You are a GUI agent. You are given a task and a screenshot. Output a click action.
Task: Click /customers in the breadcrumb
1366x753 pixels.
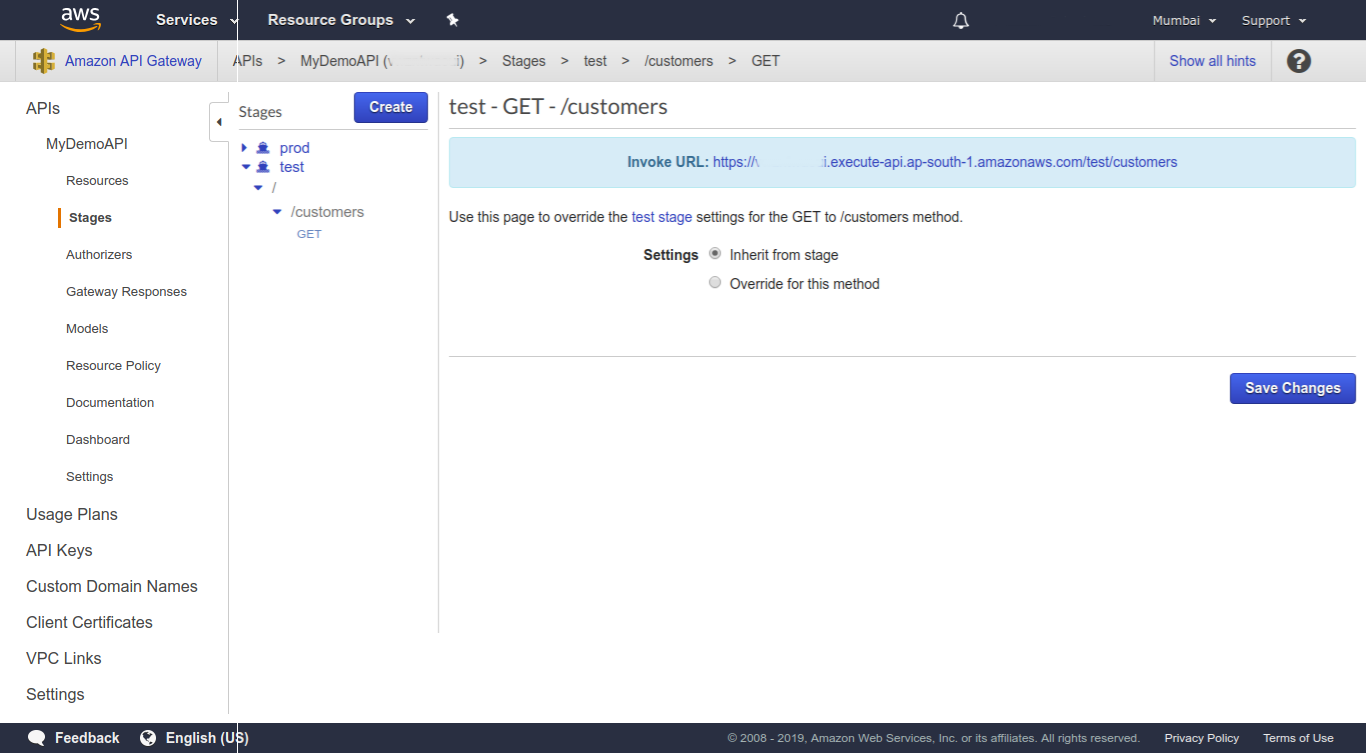[x=679, y=61]
